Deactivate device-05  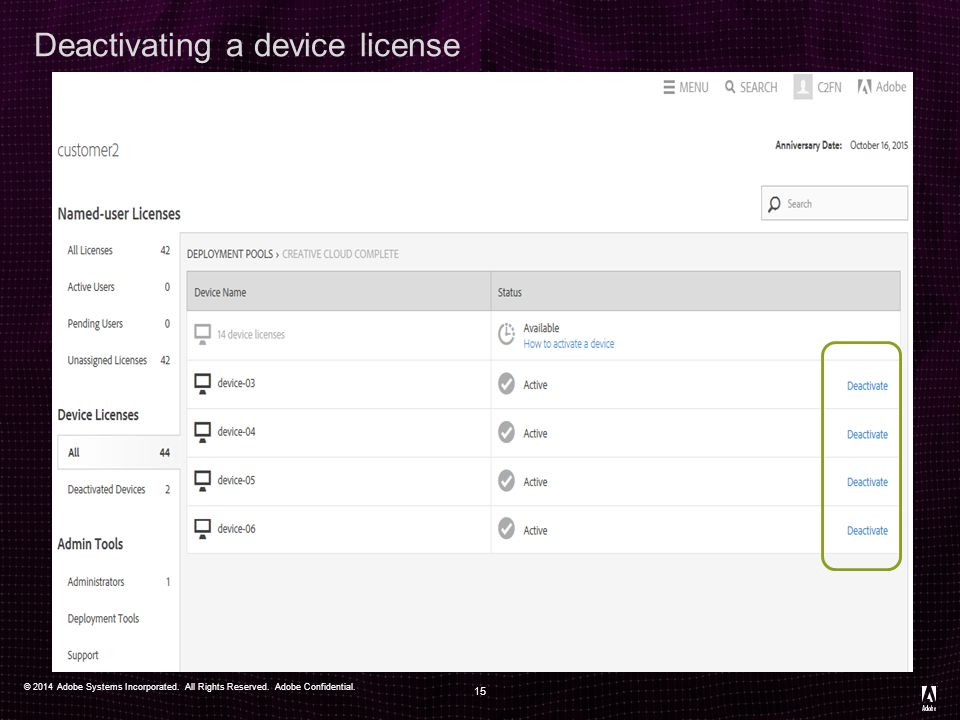click(x=867, y=482)
